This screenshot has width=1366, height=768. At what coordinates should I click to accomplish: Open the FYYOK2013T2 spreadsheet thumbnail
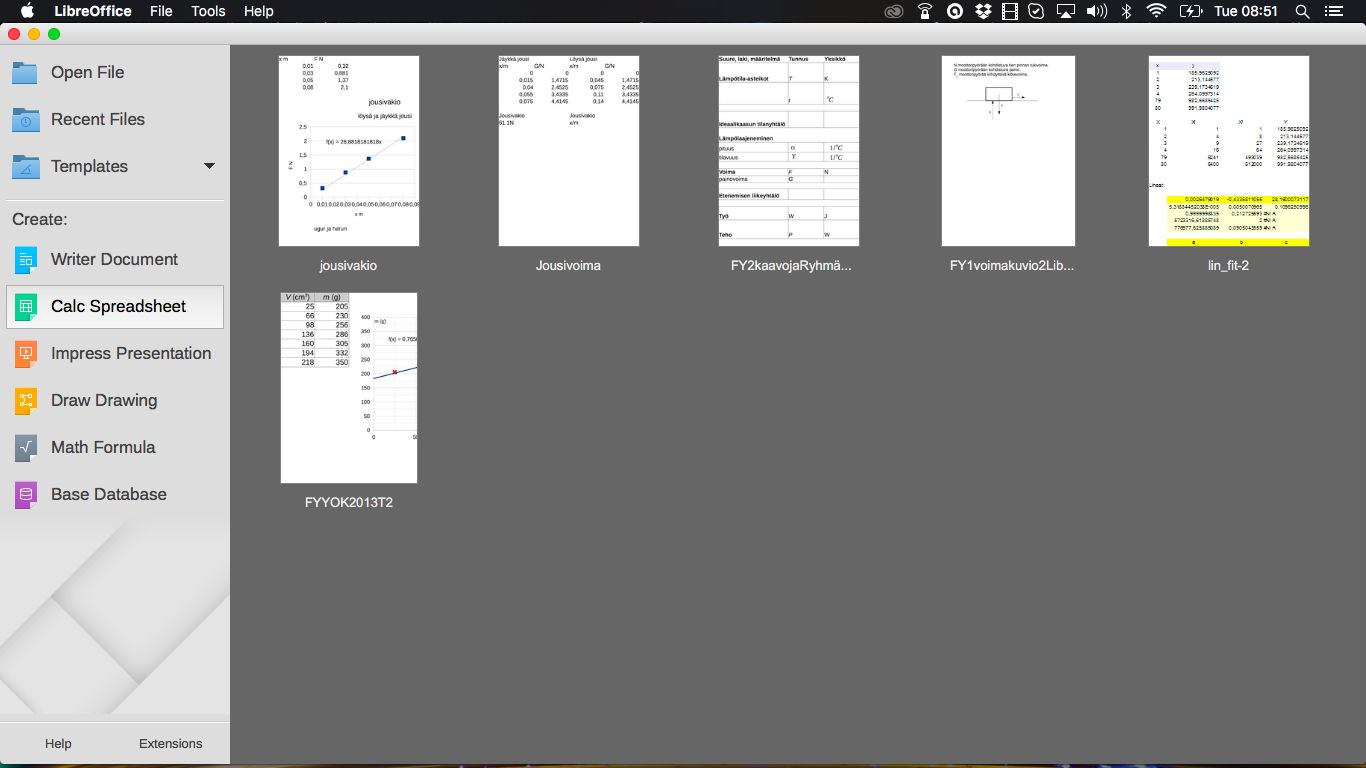(349, 388)
